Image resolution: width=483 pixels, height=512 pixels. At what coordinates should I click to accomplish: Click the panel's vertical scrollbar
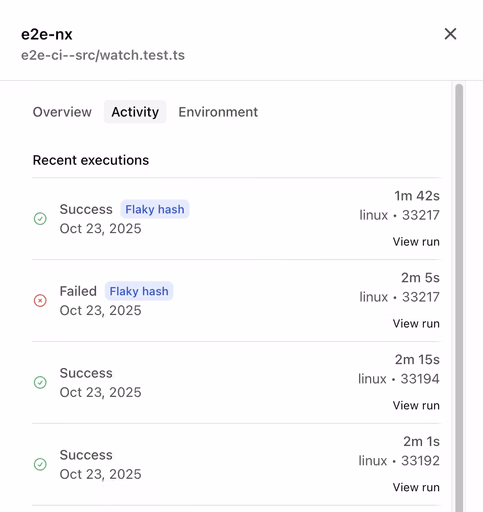(459, 297)
